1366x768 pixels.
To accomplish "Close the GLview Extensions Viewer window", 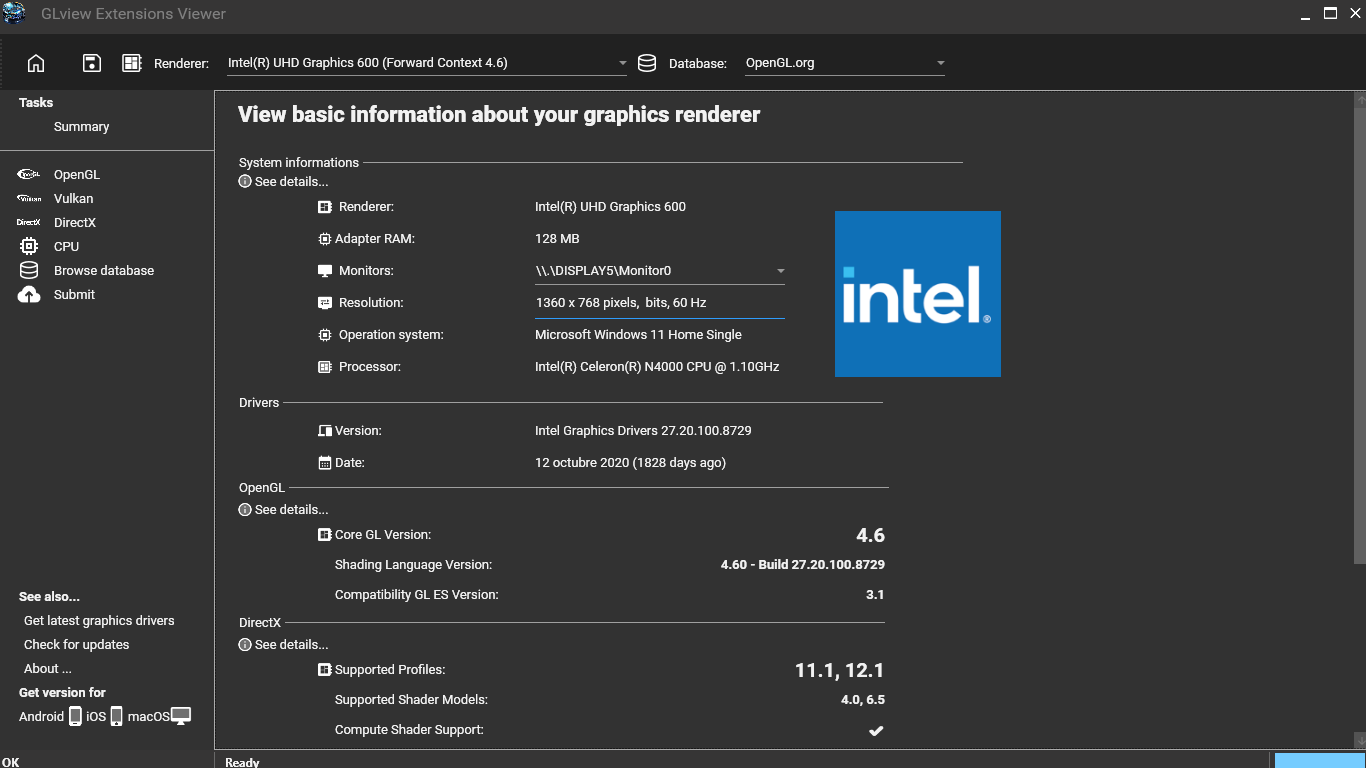I will [1355, 14].
